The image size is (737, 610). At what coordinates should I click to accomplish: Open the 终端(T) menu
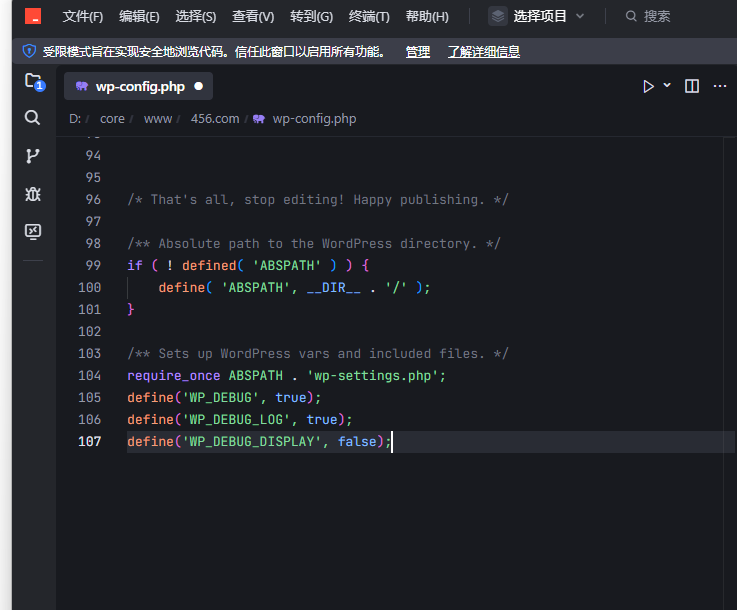(x=369, y=16)
